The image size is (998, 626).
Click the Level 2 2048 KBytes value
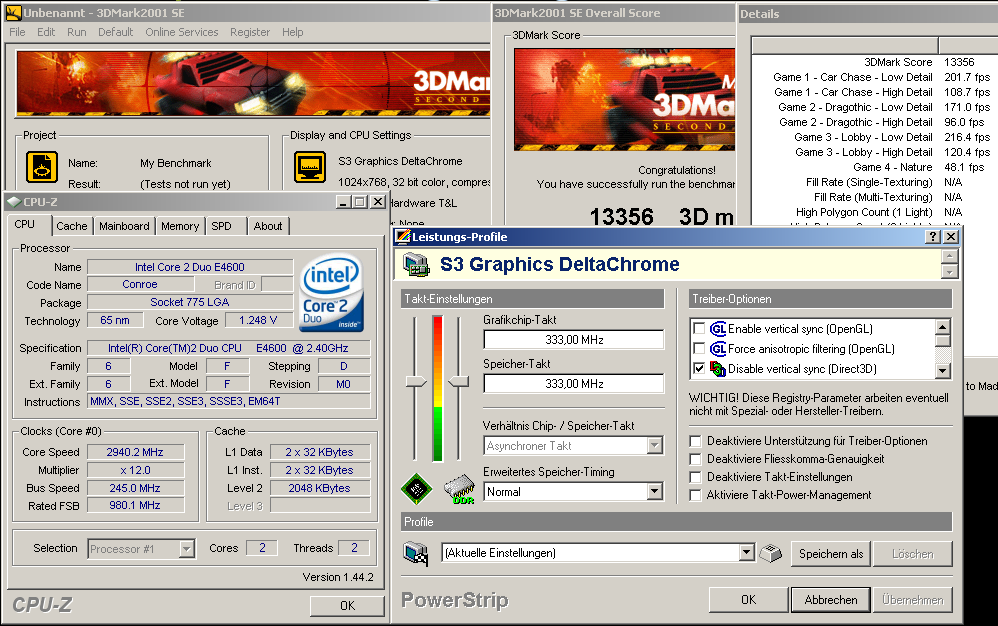coord(320,488)
